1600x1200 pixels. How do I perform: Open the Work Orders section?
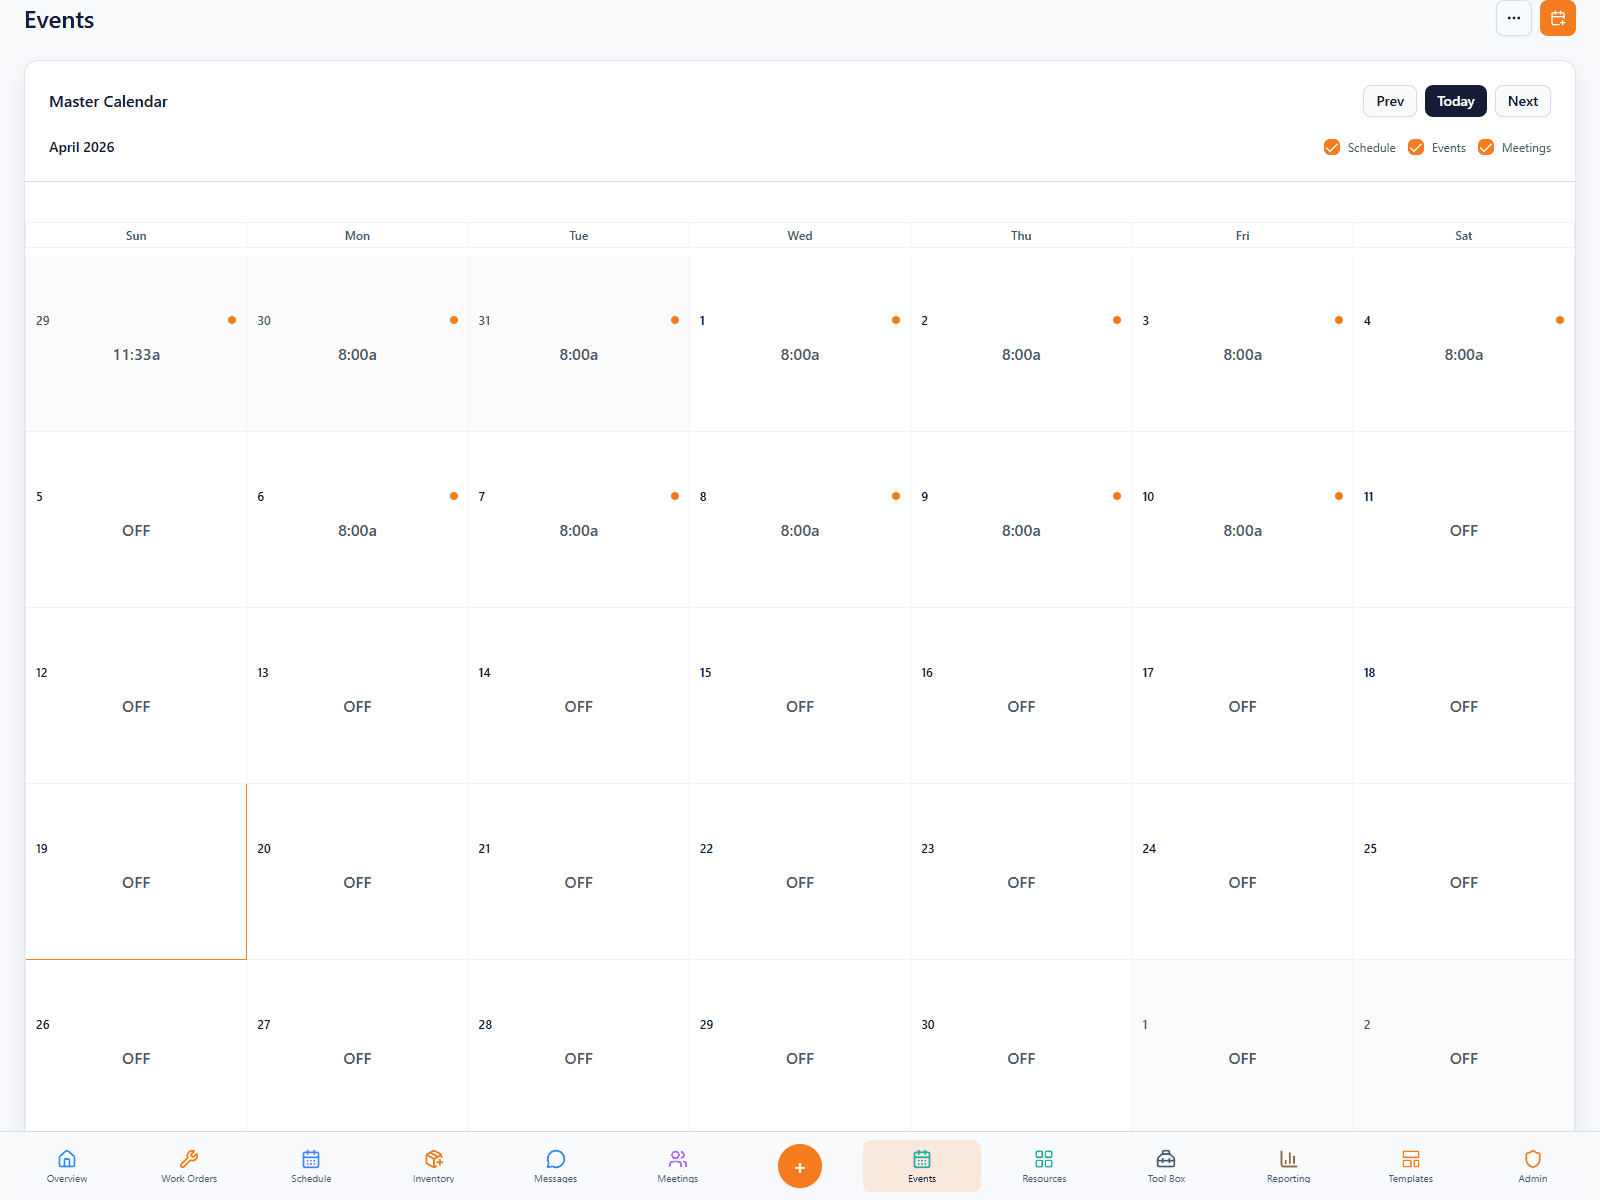[188, 1166]
